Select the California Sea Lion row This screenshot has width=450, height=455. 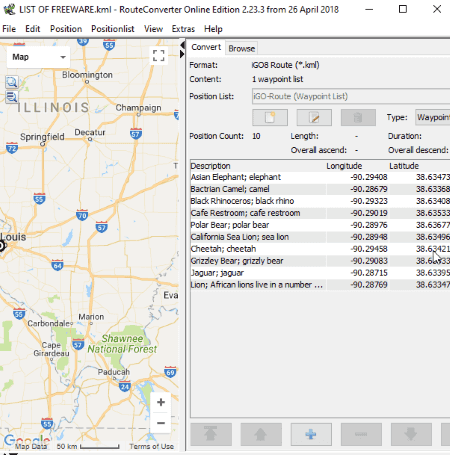320,237
